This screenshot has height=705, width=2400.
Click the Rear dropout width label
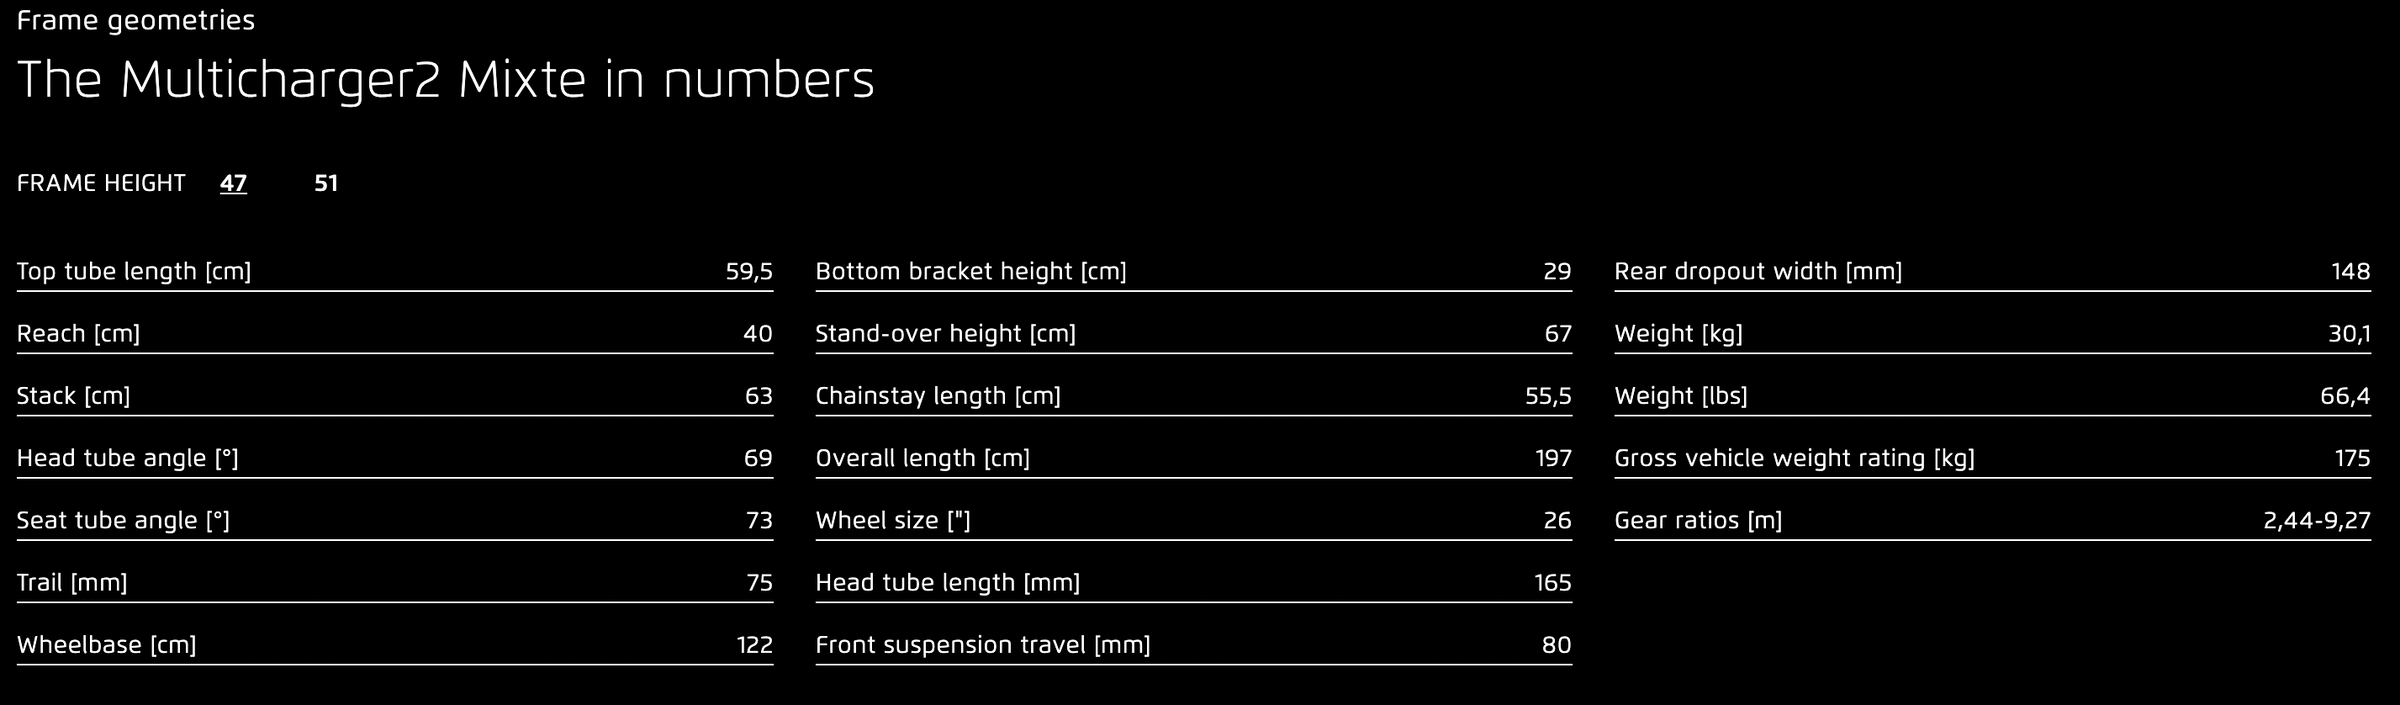[x=1758, y=271]
